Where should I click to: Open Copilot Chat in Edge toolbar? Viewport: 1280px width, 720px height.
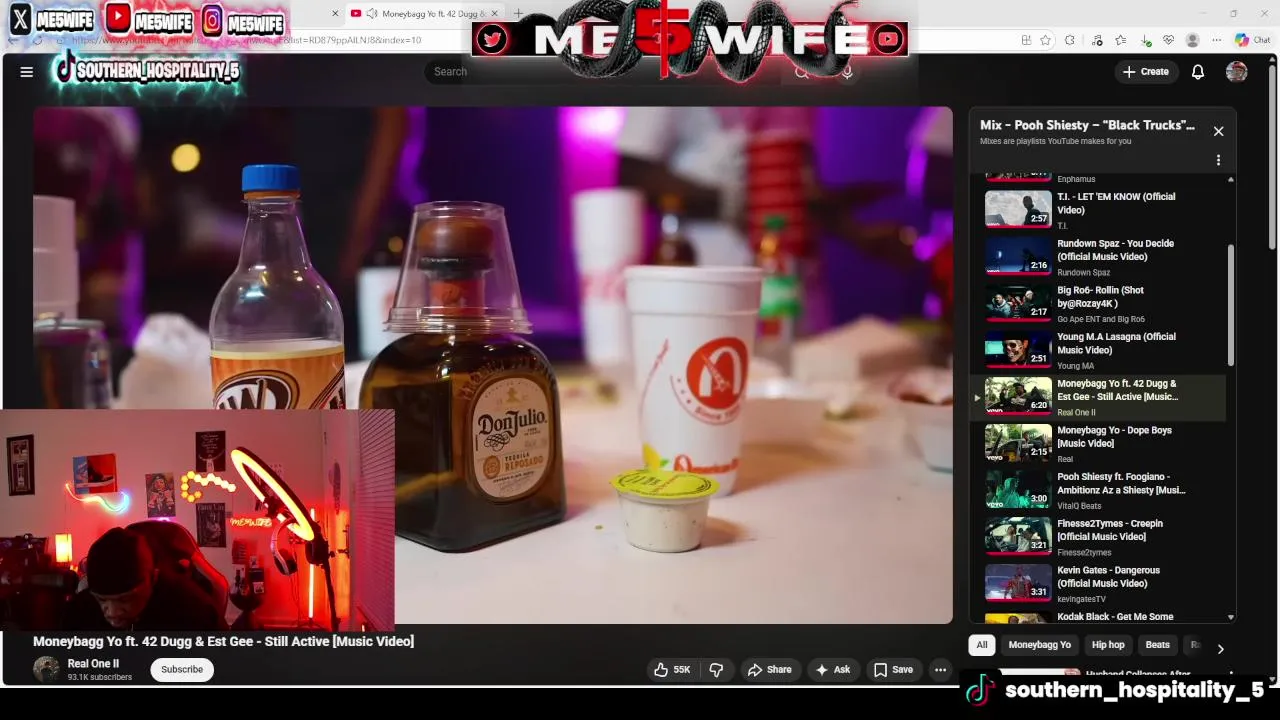(x=1252, y=40)
